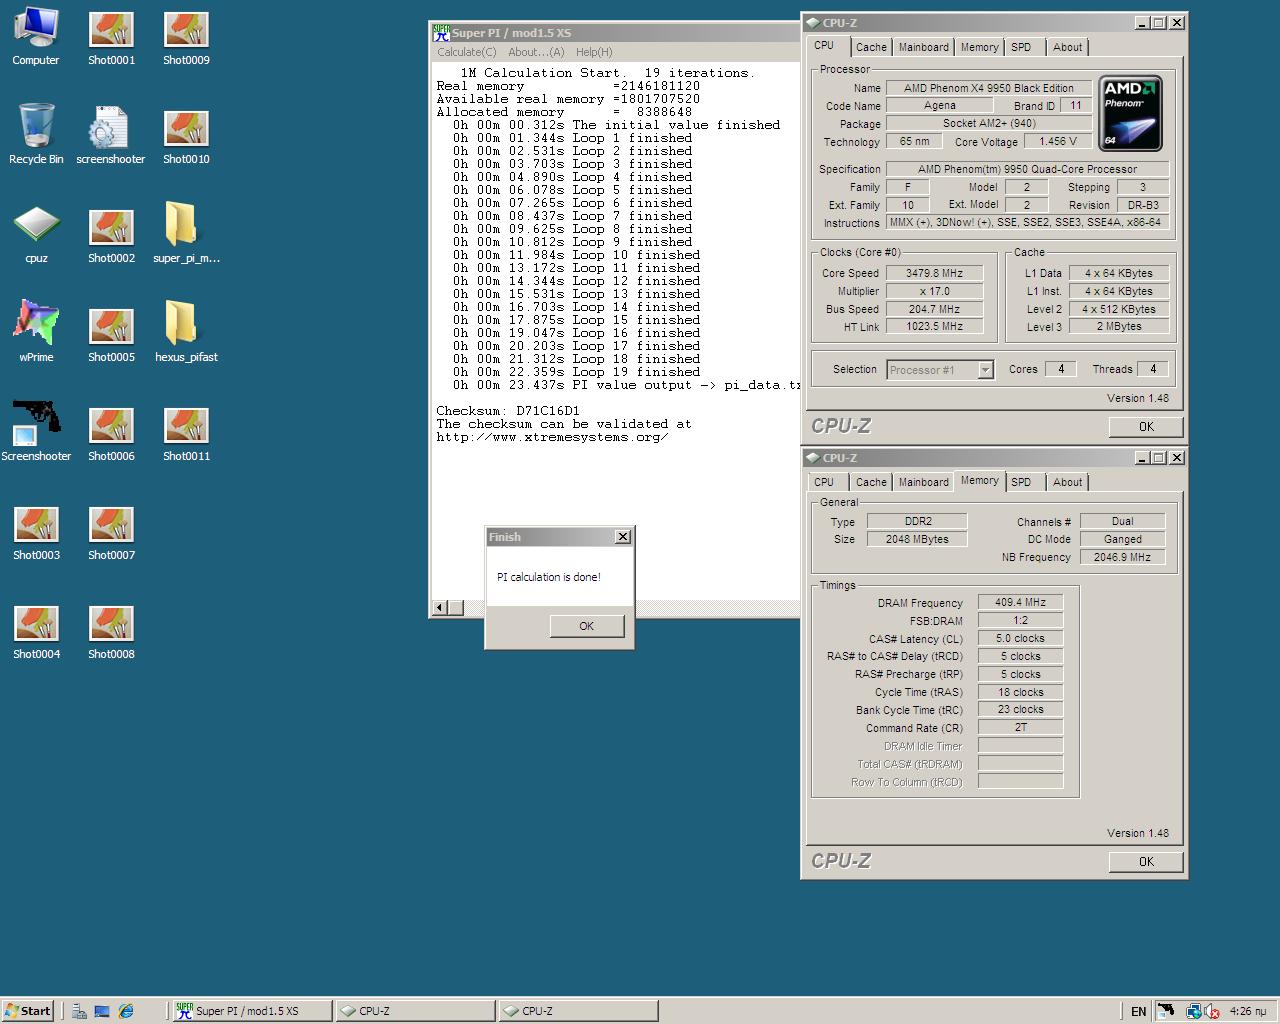Select the Shot0011 image icon
This screenshot has height=1024, width=1280.
186,431
